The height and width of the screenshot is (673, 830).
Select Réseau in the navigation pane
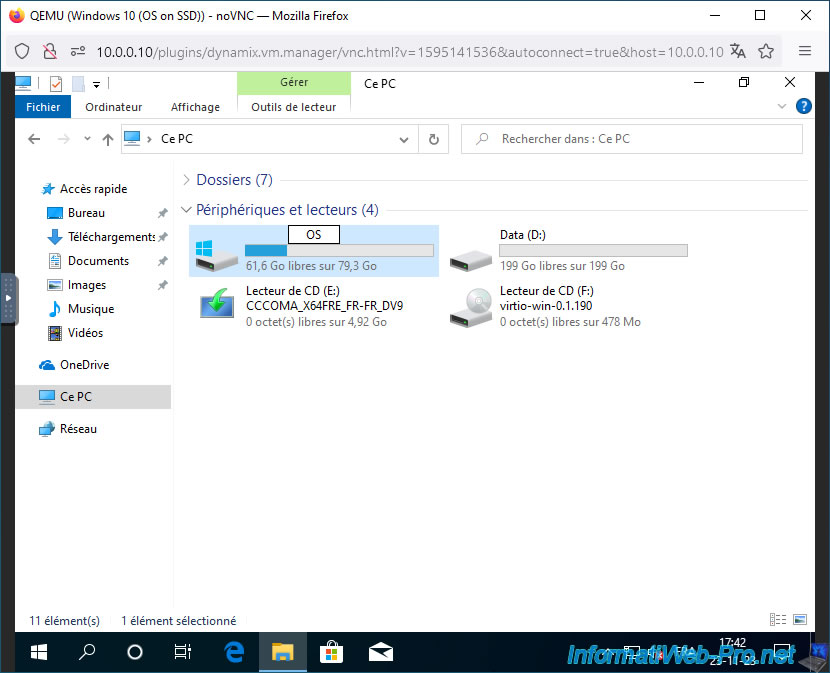coord(78,429)
